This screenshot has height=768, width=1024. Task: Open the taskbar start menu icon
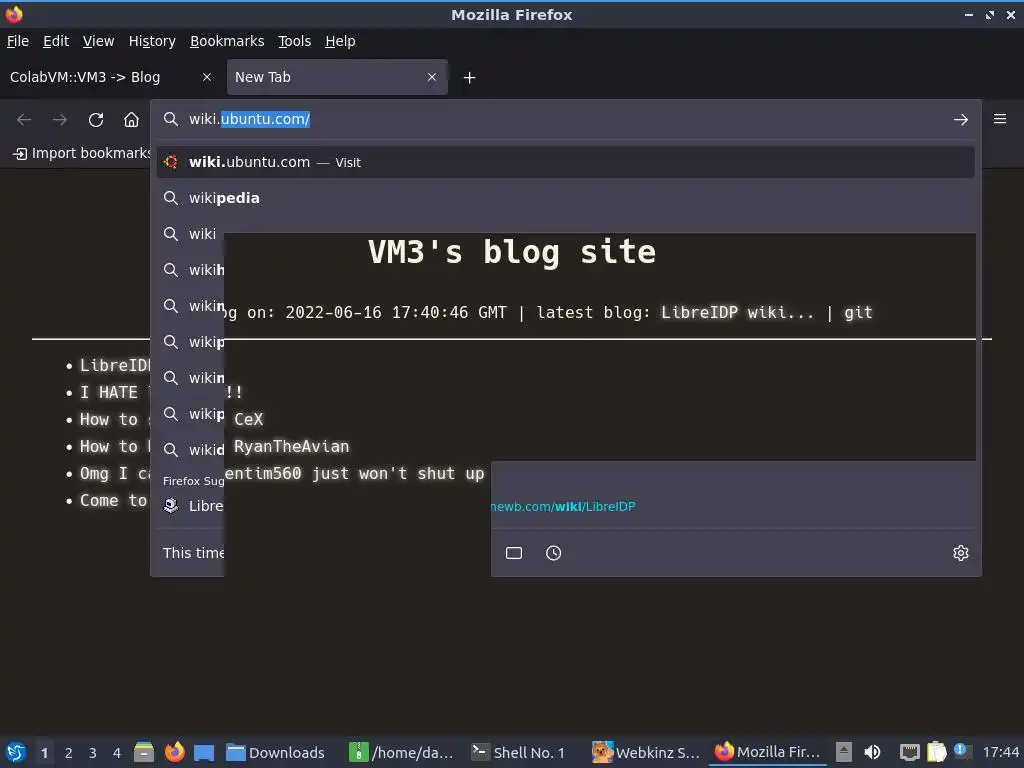(x=16, y=752)
